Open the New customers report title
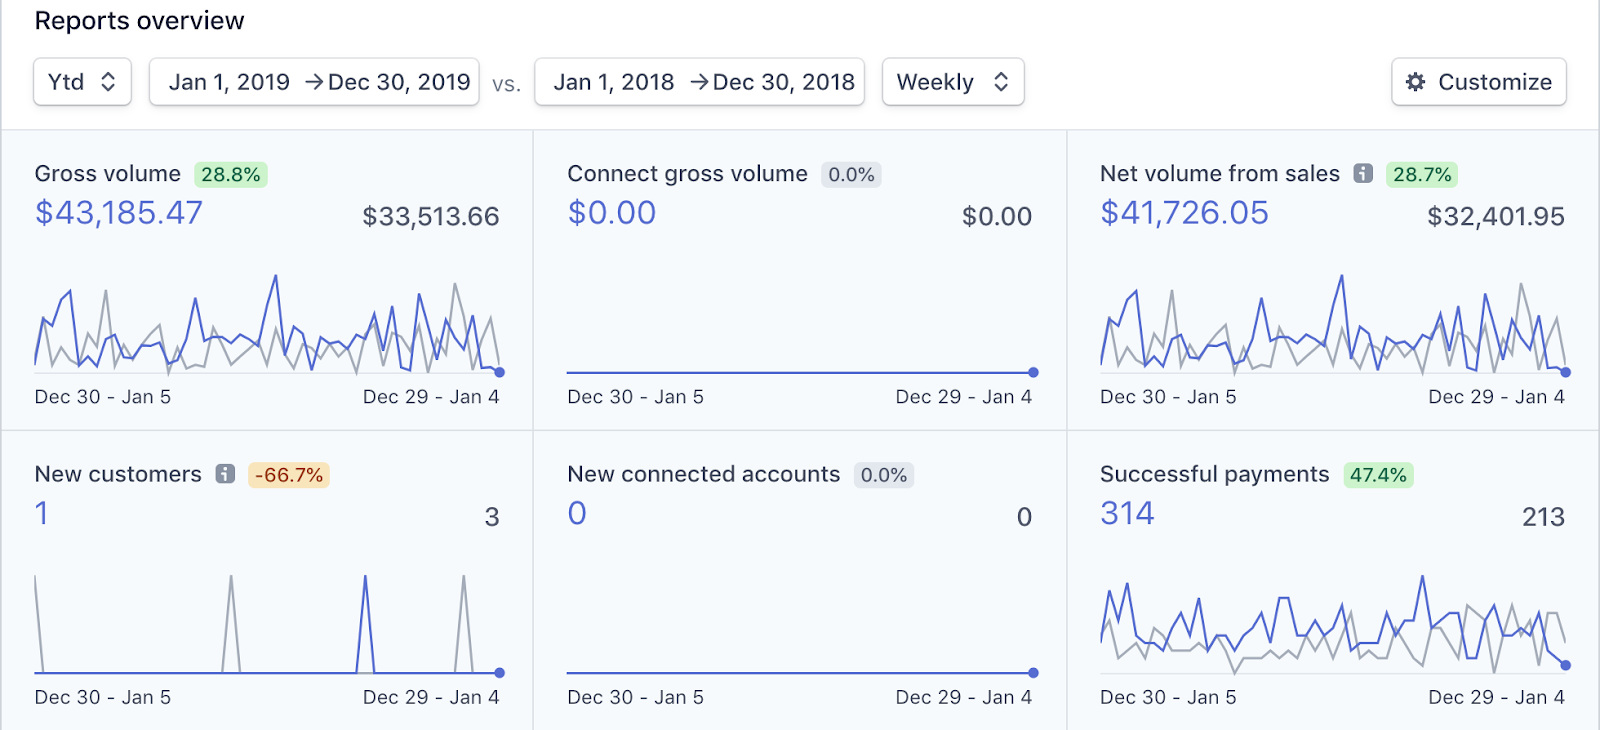 tap(118, 474)
